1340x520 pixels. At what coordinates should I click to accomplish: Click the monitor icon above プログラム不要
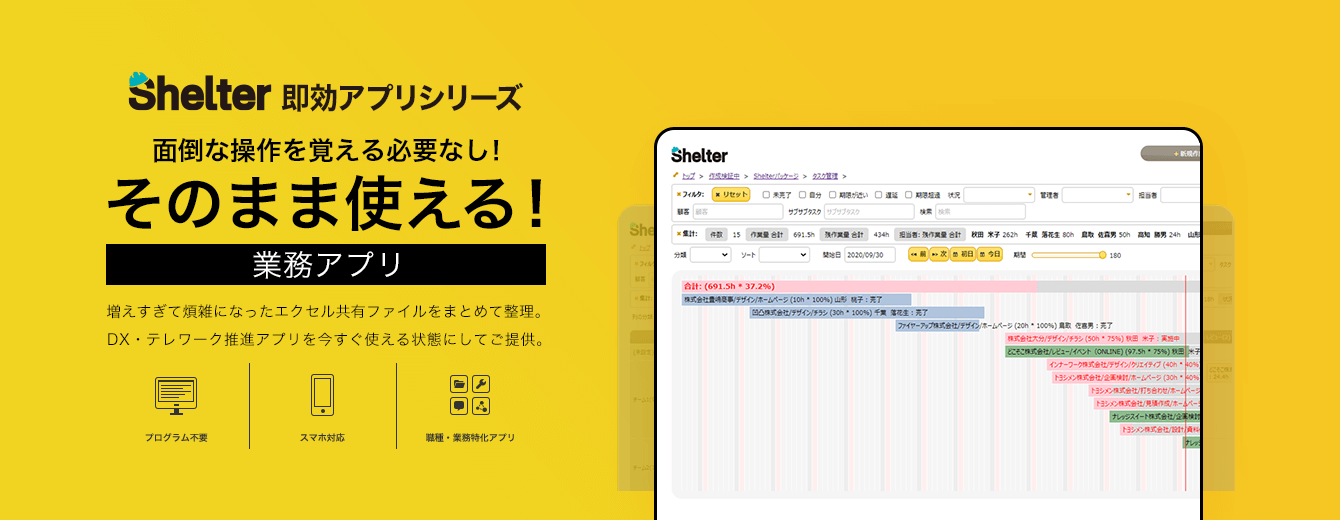click(176, 396)
